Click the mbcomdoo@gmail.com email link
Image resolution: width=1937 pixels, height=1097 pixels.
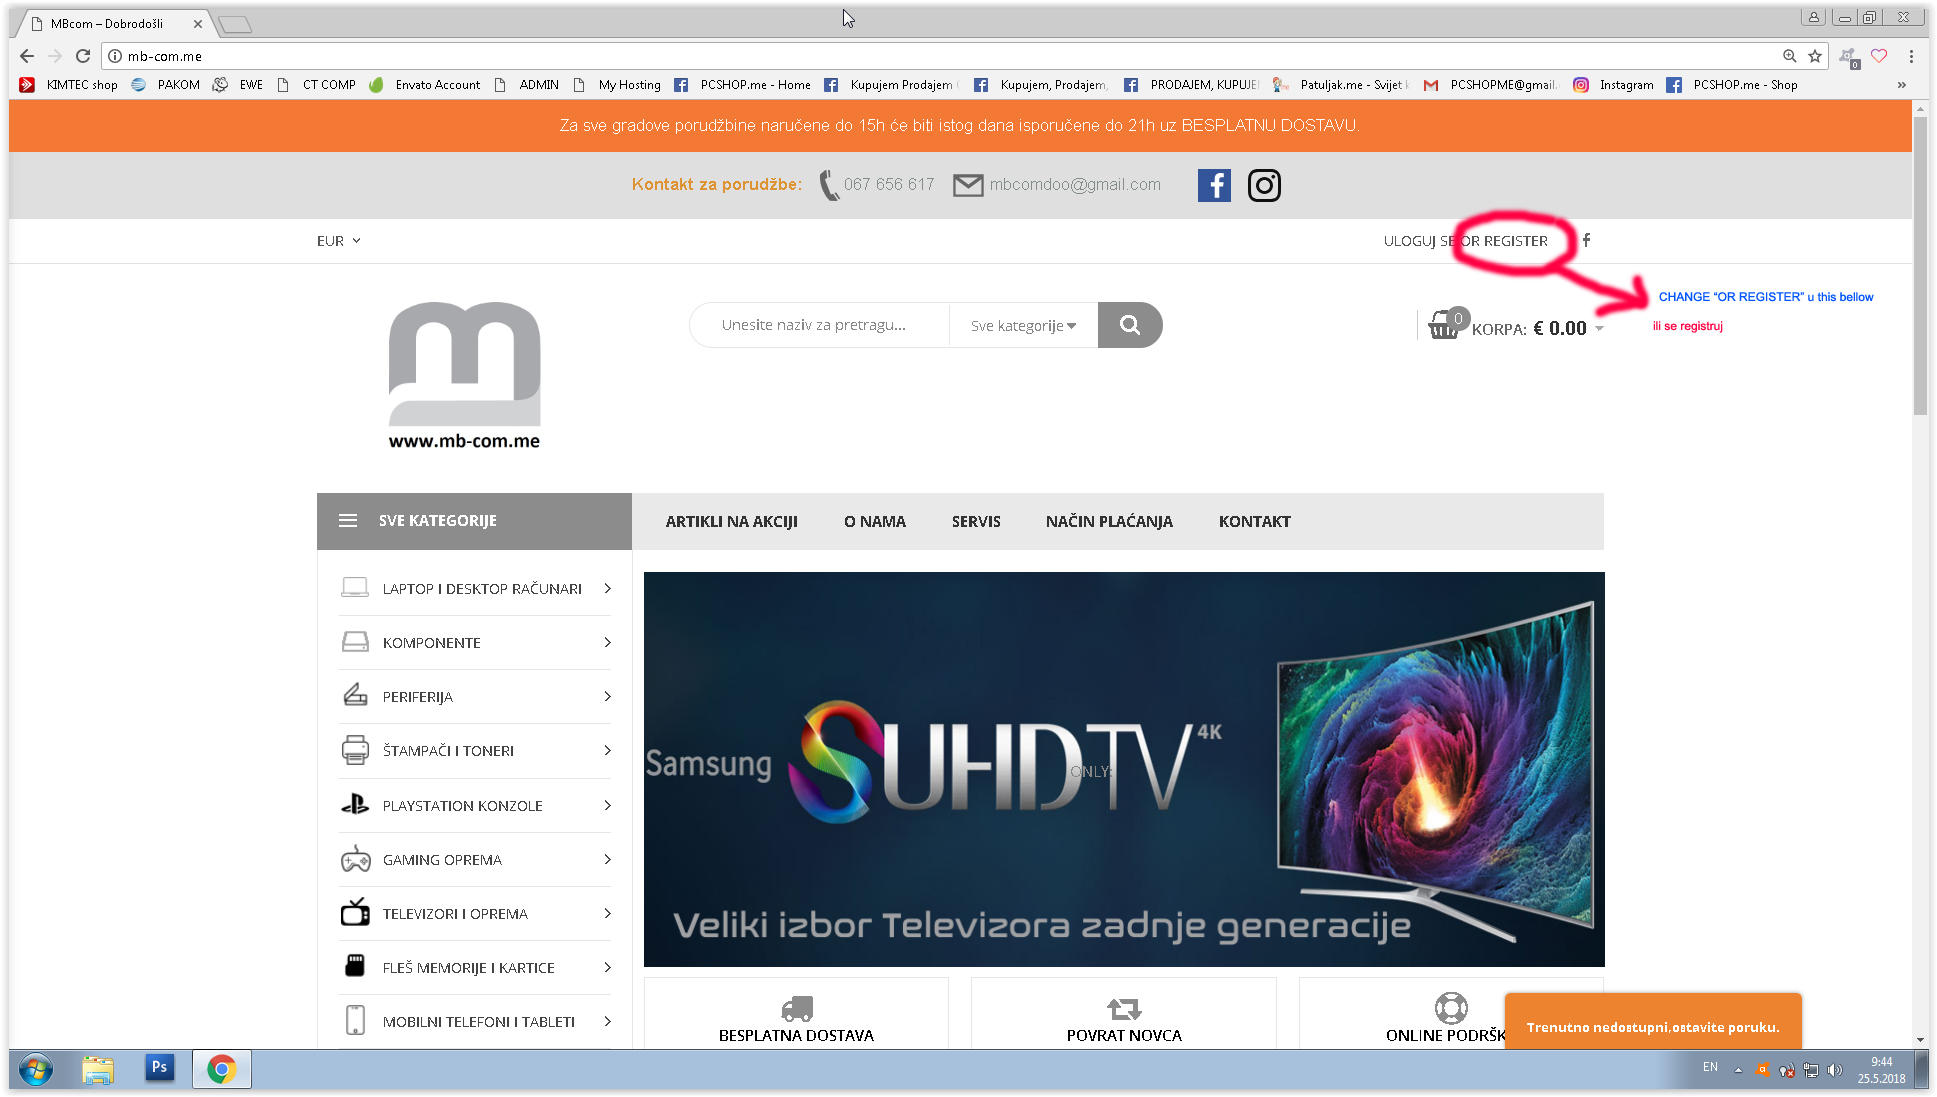(x=1075, y=184)
